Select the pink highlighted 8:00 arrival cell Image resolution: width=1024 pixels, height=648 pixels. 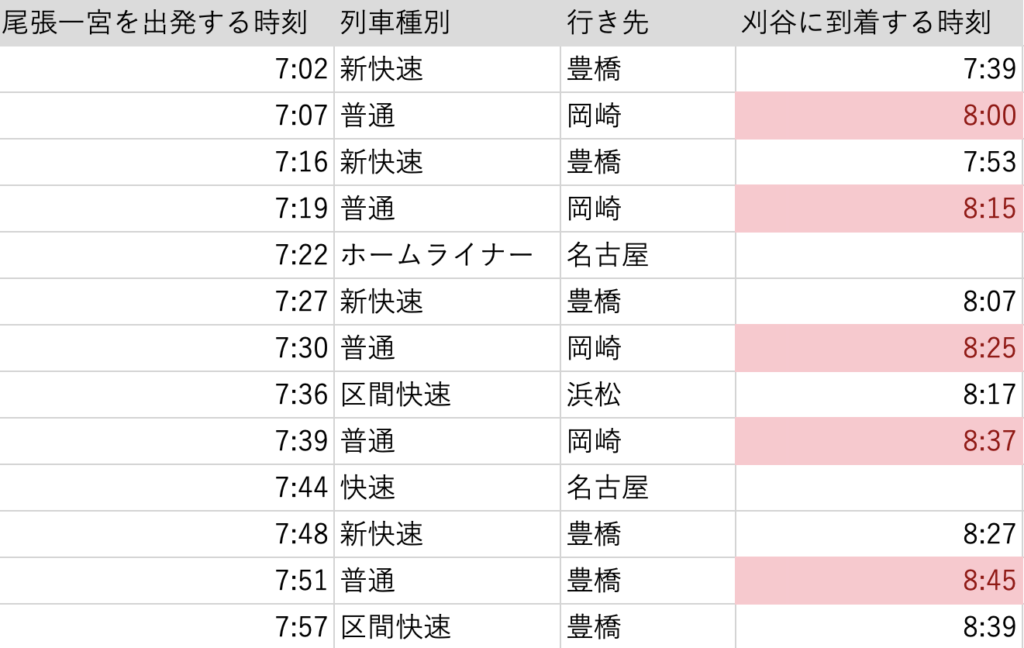[x=879, y=116]
